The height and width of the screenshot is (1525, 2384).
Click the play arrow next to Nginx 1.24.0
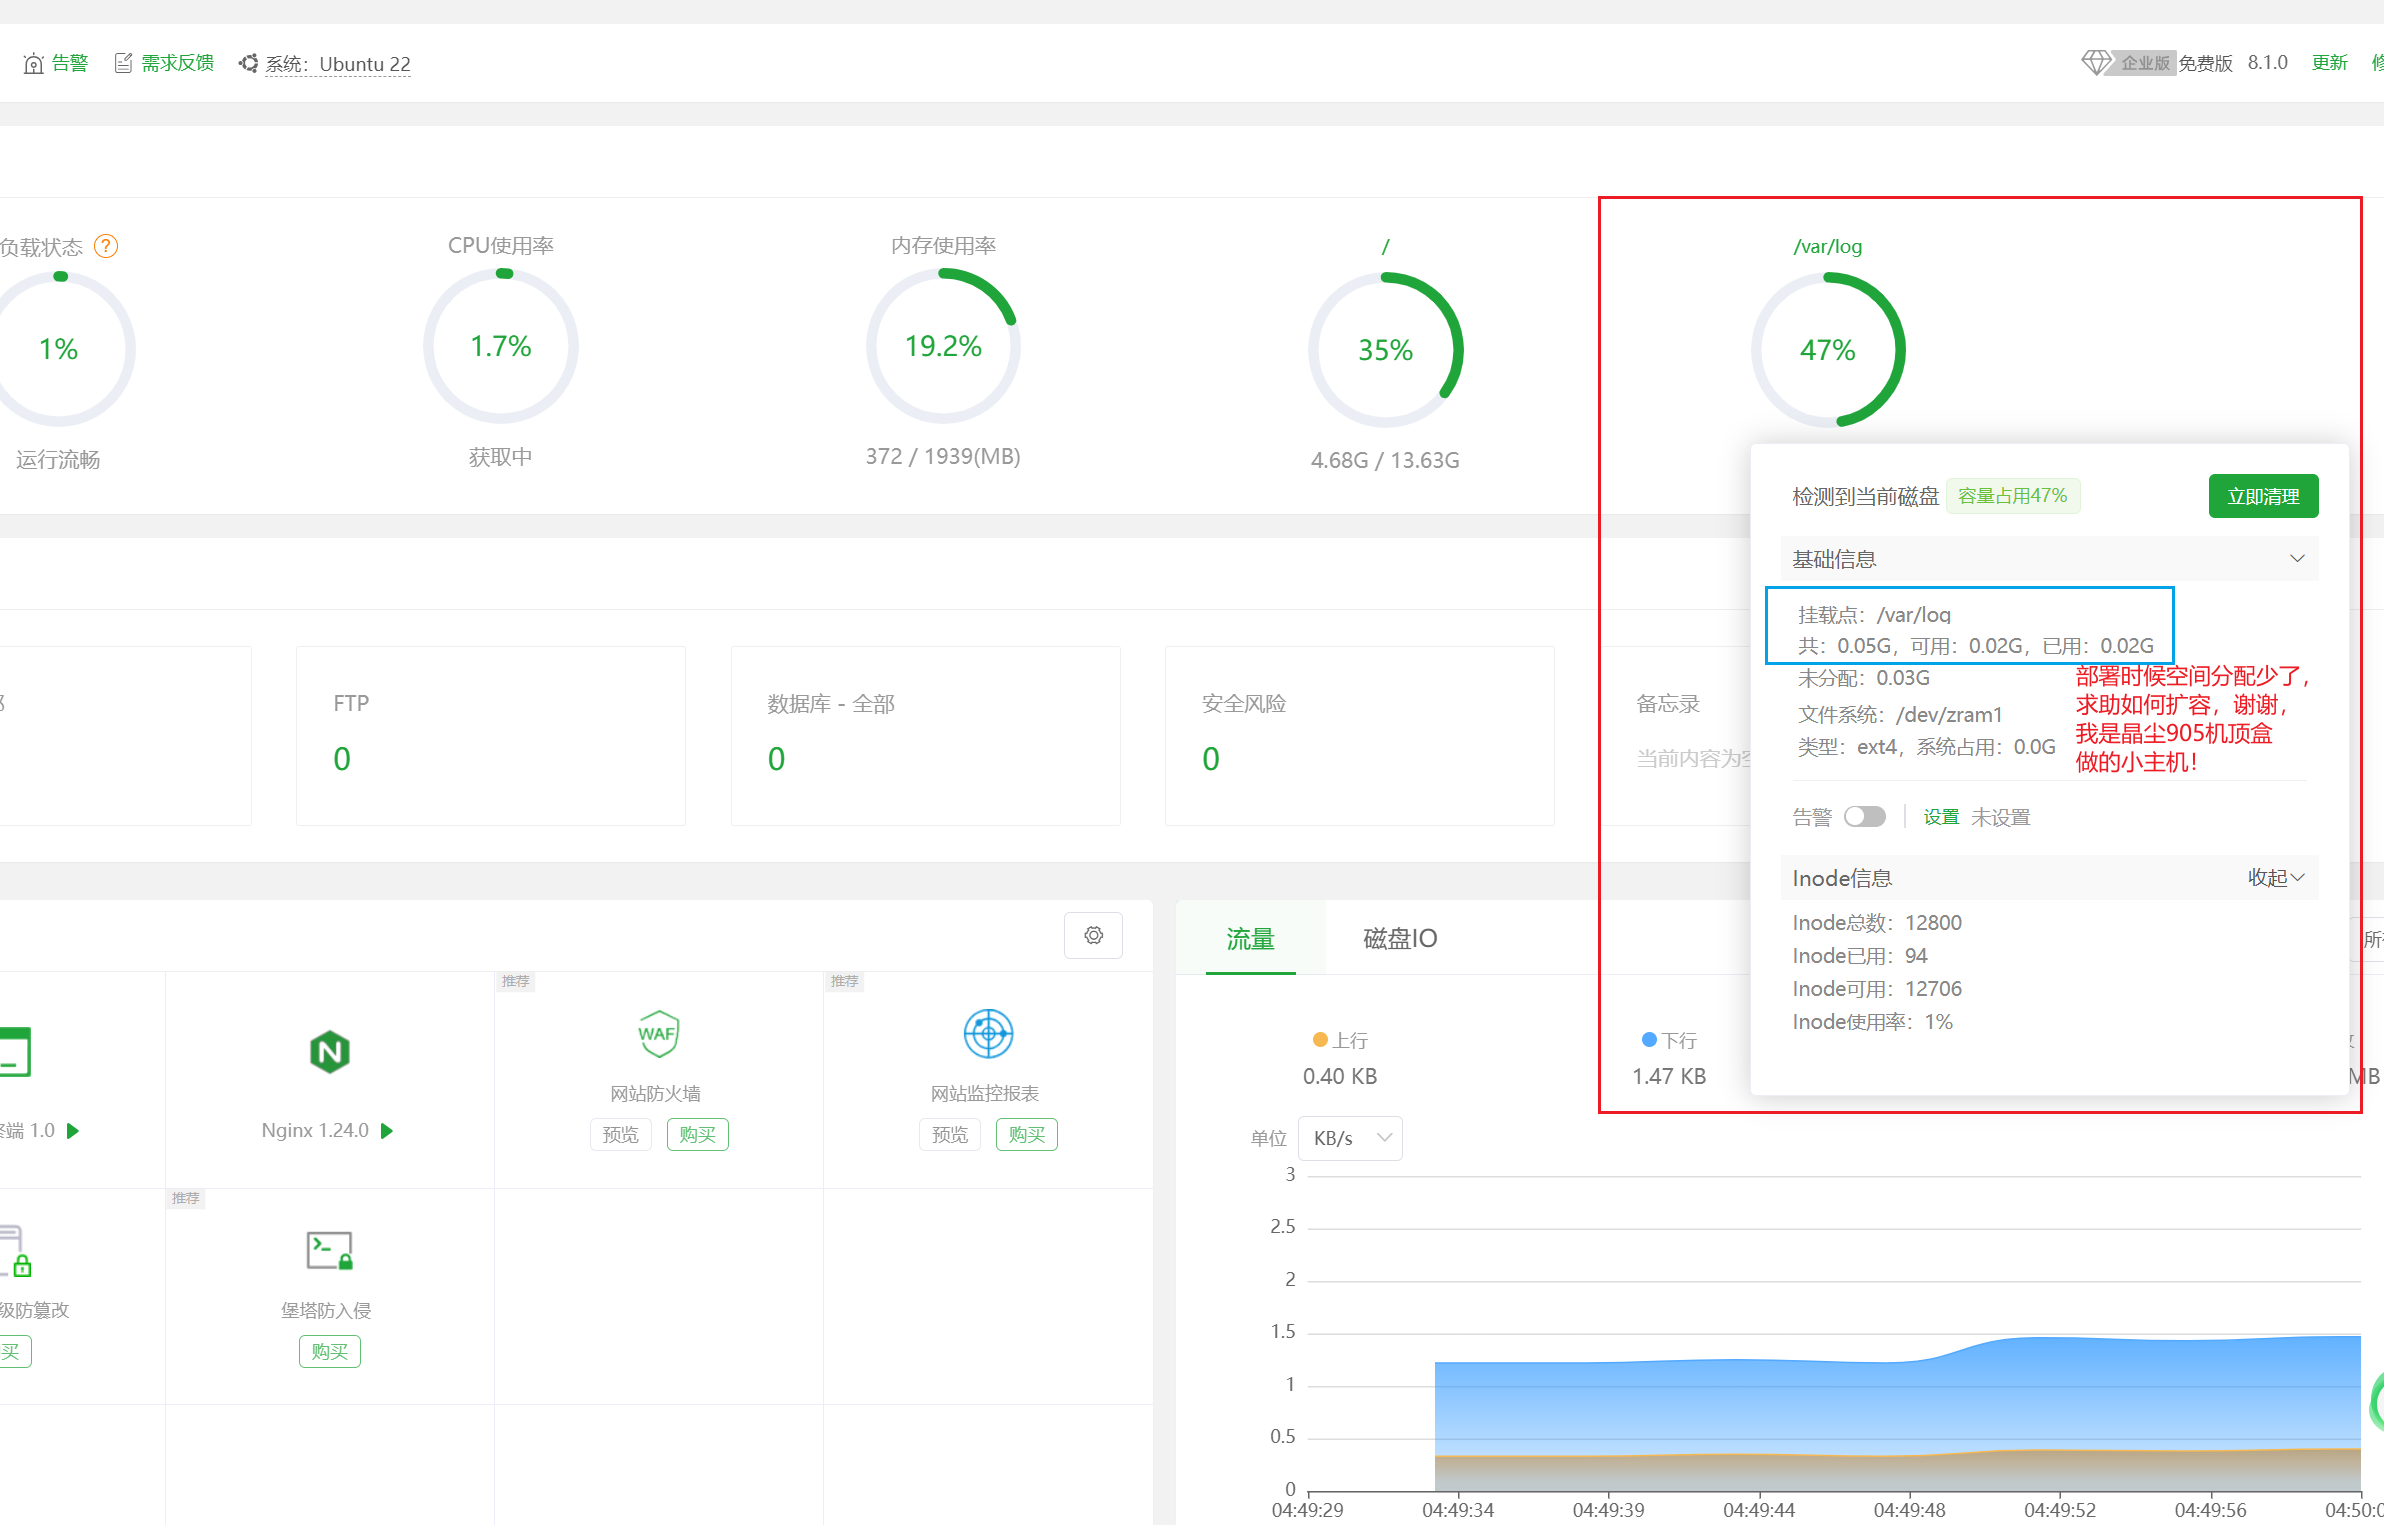[387, 1131]
